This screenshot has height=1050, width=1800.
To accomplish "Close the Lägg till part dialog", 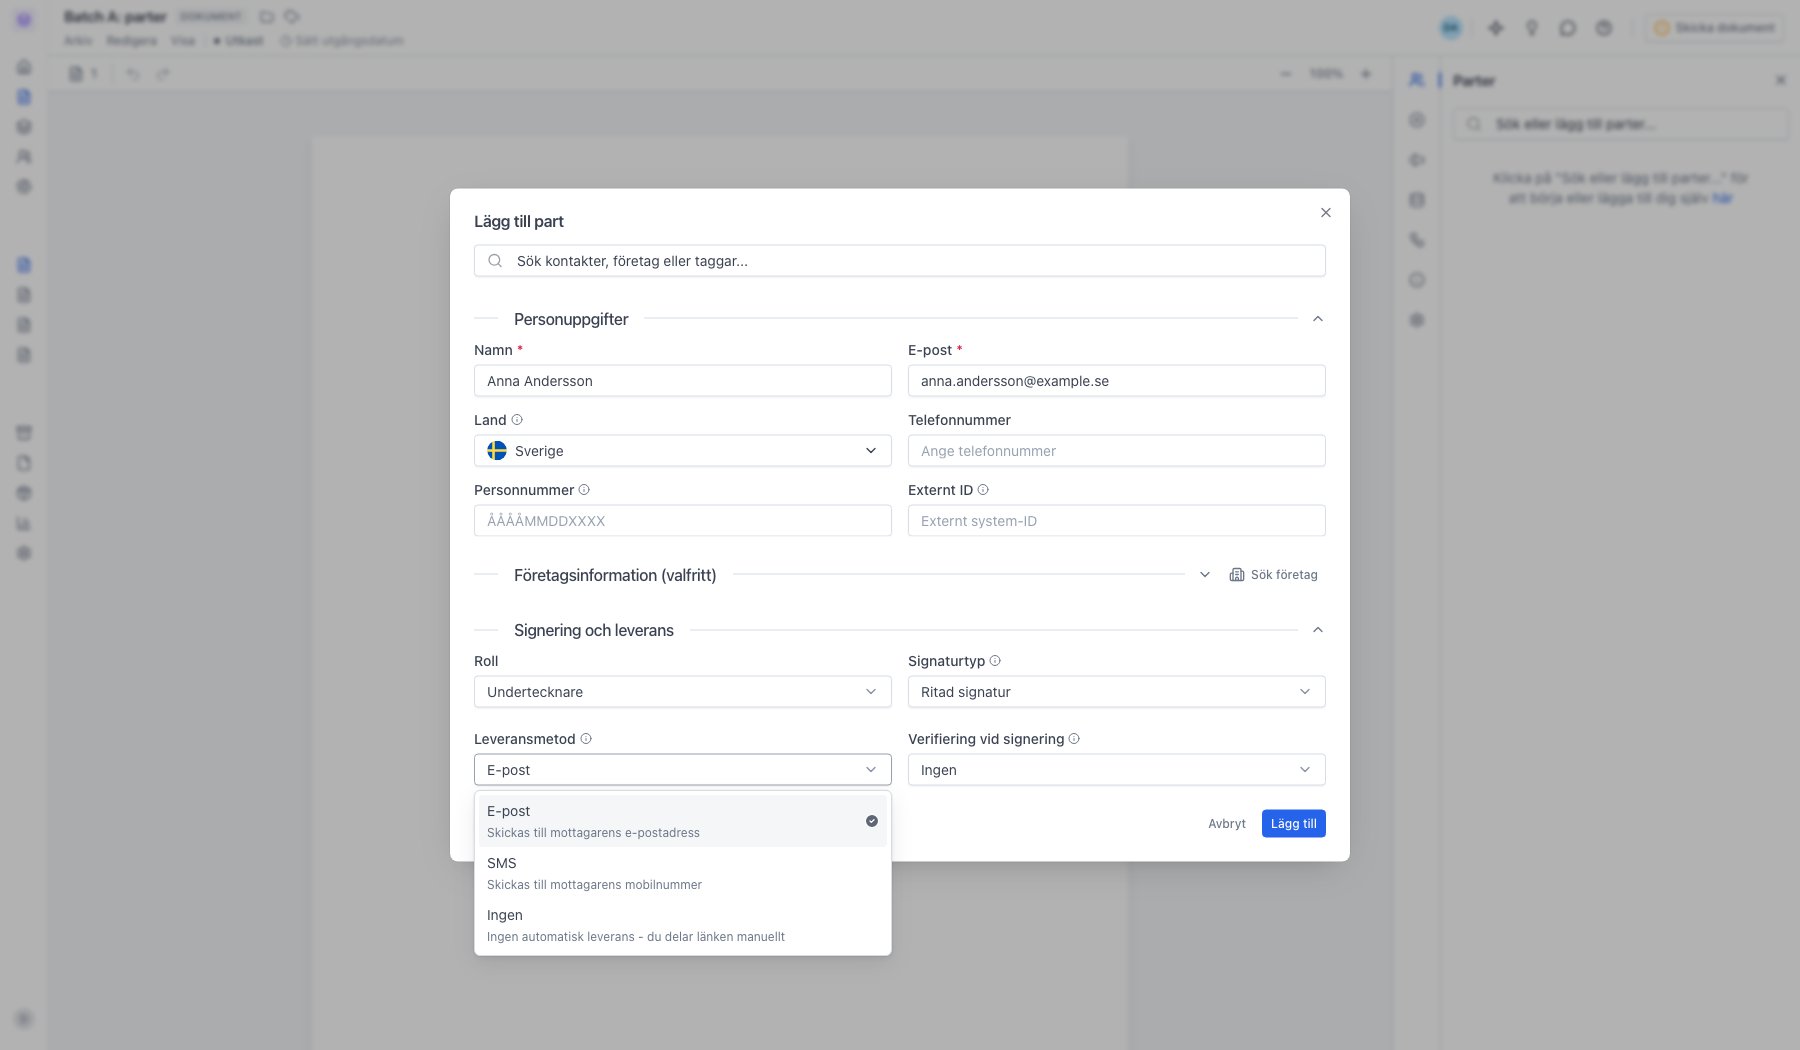I will [x=1326, y=213].
